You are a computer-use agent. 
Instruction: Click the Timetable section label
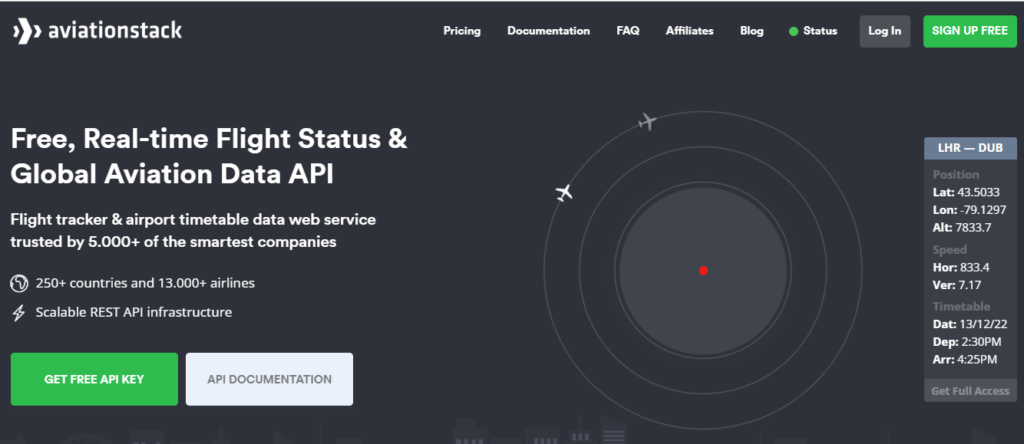(x=961, y=306)
